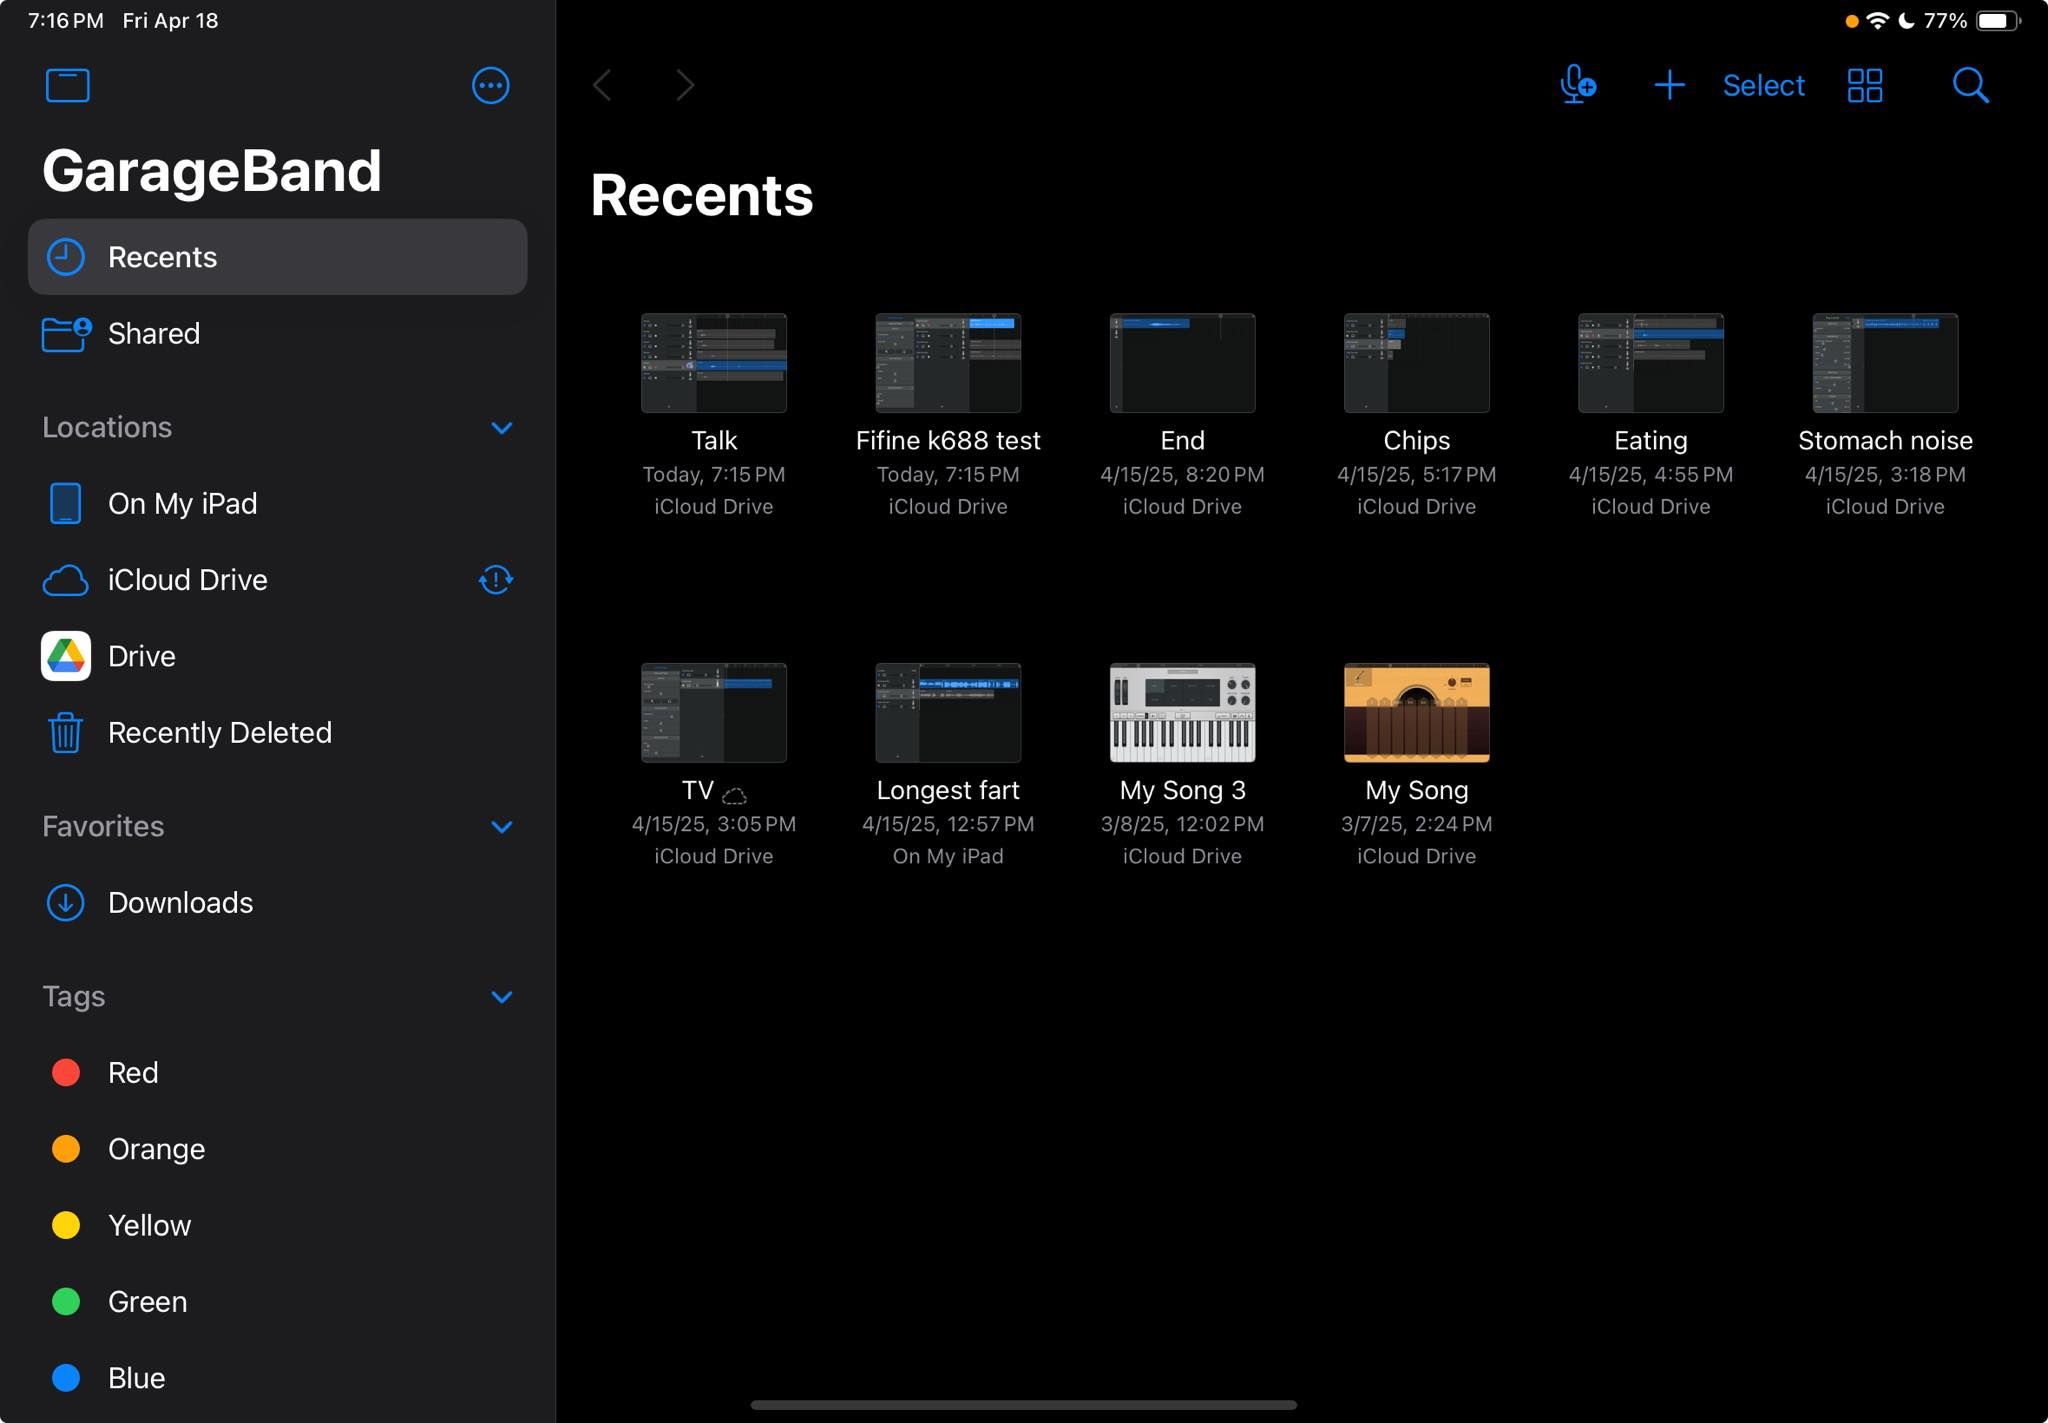Tap the Chips file name label
This screenshot has height=1423, width=2048.
coord(1417,441)
